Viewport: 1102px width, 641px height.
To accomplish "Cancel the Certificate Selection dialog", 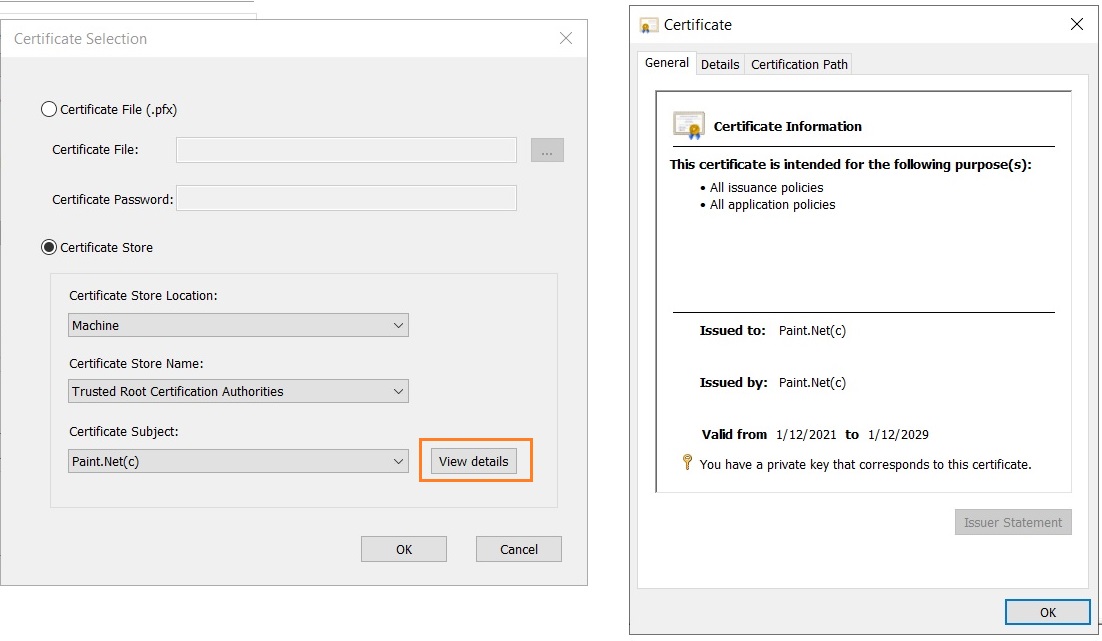I will pos(519,550).
